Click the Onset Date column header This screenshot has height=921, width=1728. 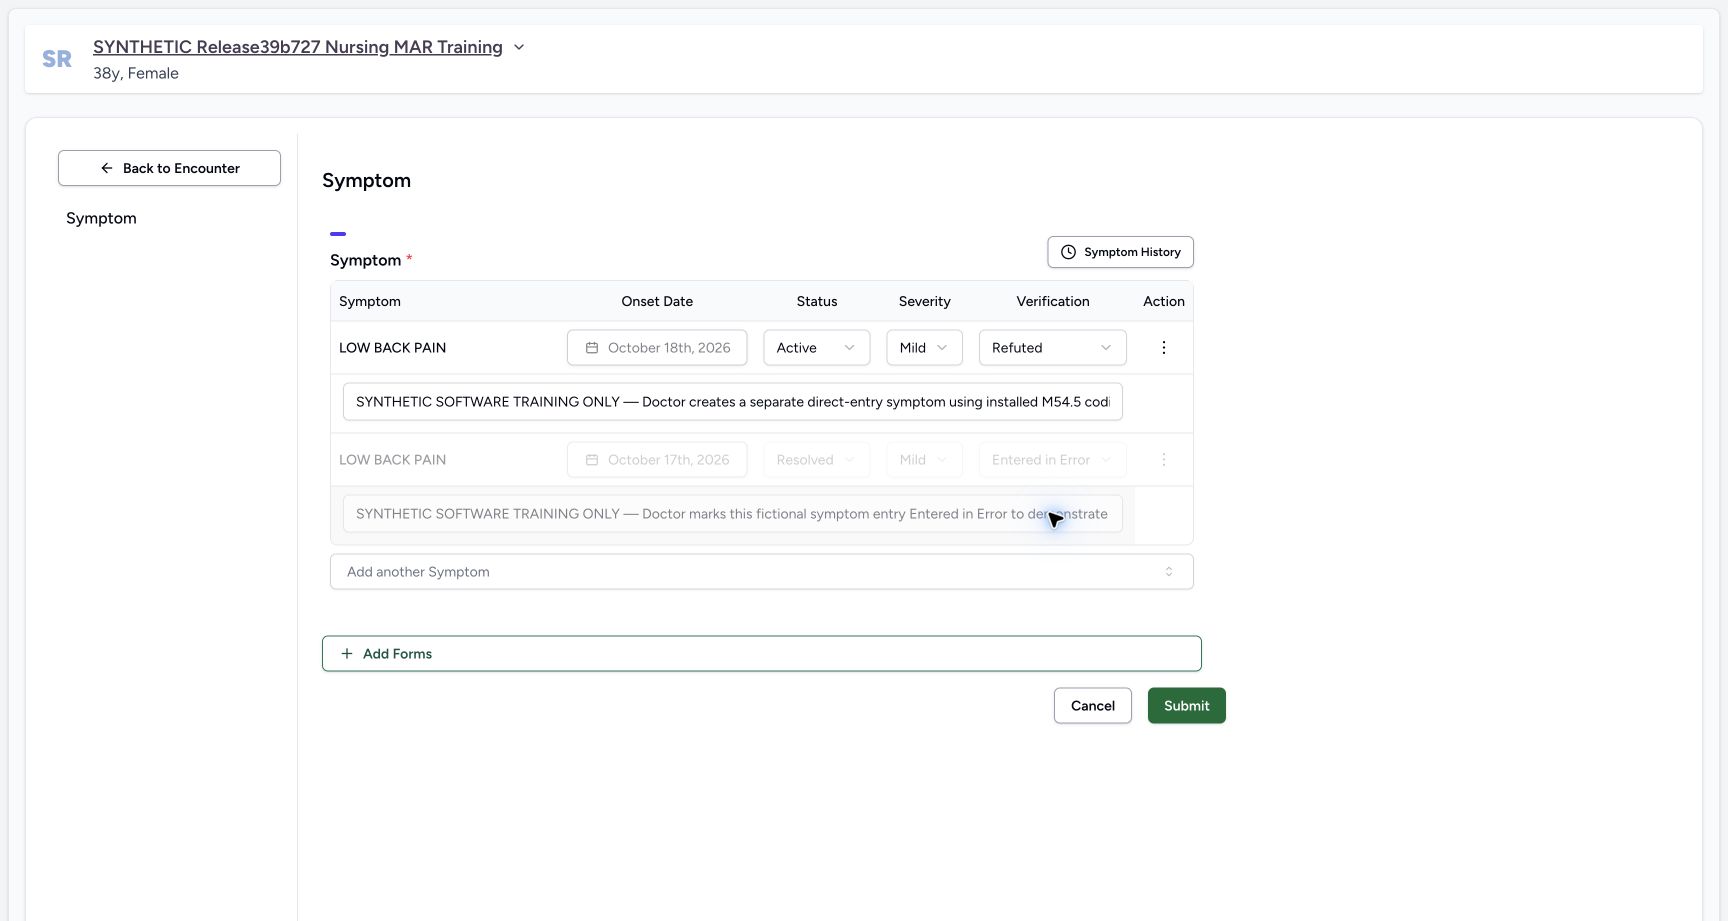[657, 301]
